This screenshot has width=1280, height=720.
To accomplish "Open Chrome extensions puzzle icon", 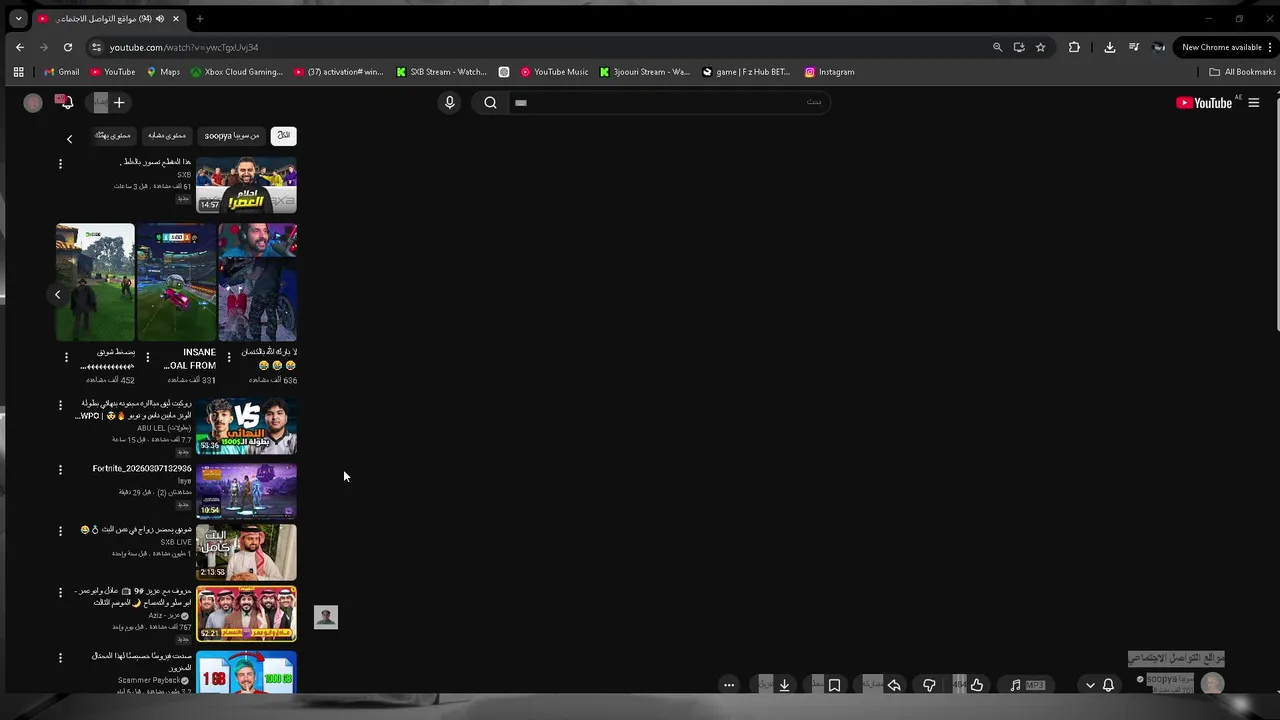I will coord(1074,47).
